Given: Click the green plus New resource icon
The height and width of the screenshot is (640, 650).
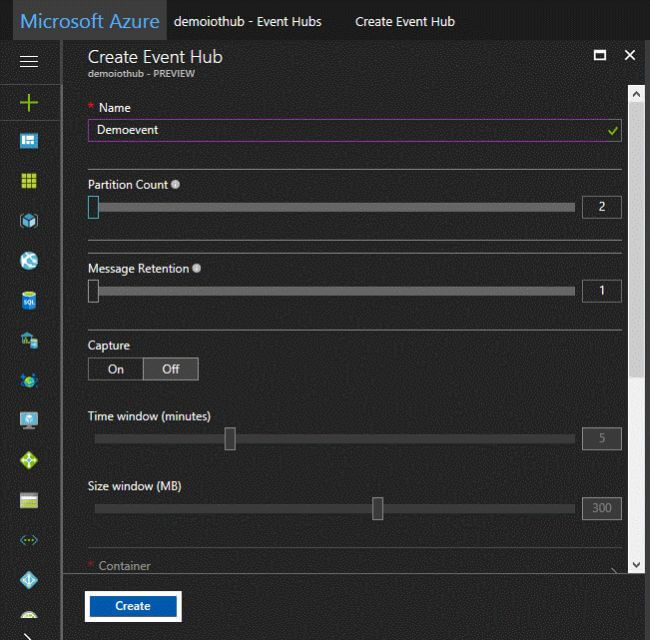Looking at the screenshot, I should pos(29,102).
